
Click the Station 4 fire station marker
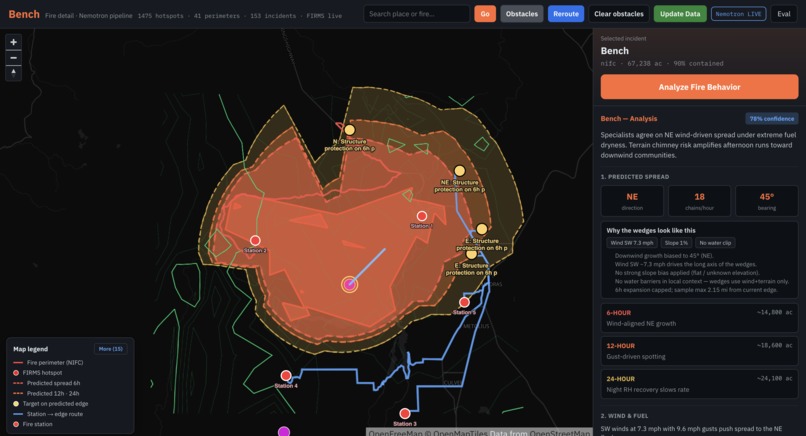(x=286, y=375)
